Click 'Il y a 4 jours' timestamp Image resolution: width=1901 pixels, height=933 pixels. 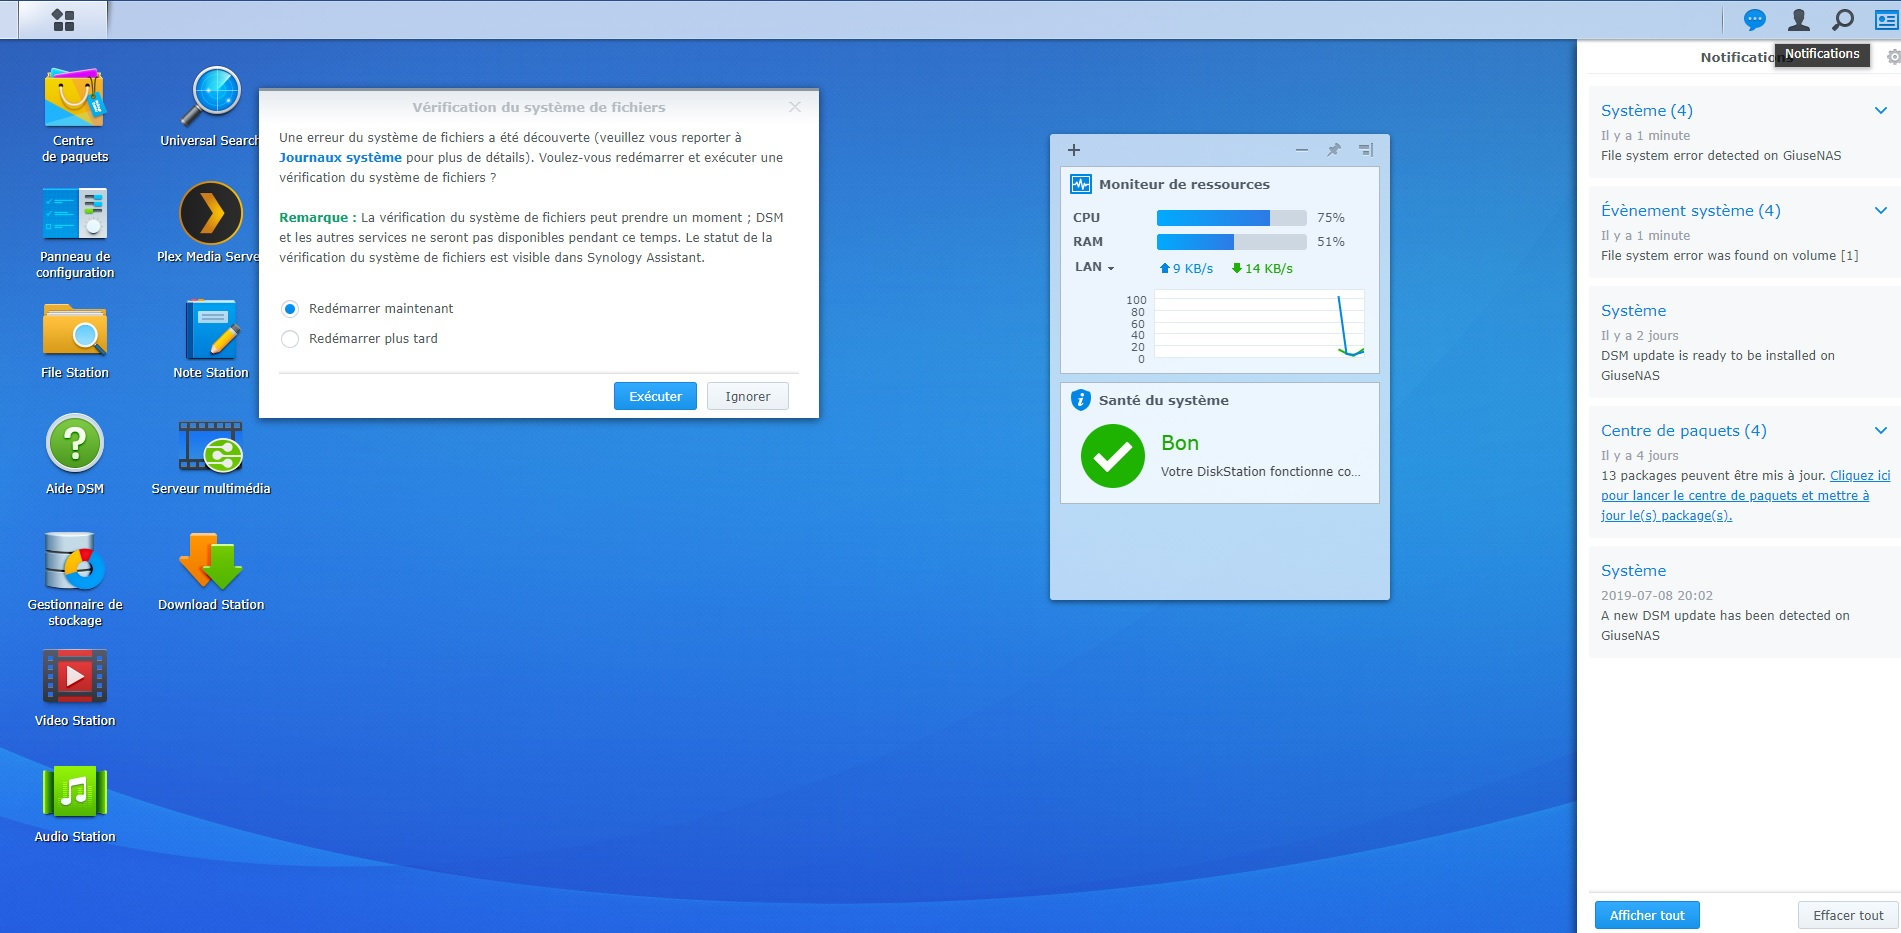pos(1640,455)
